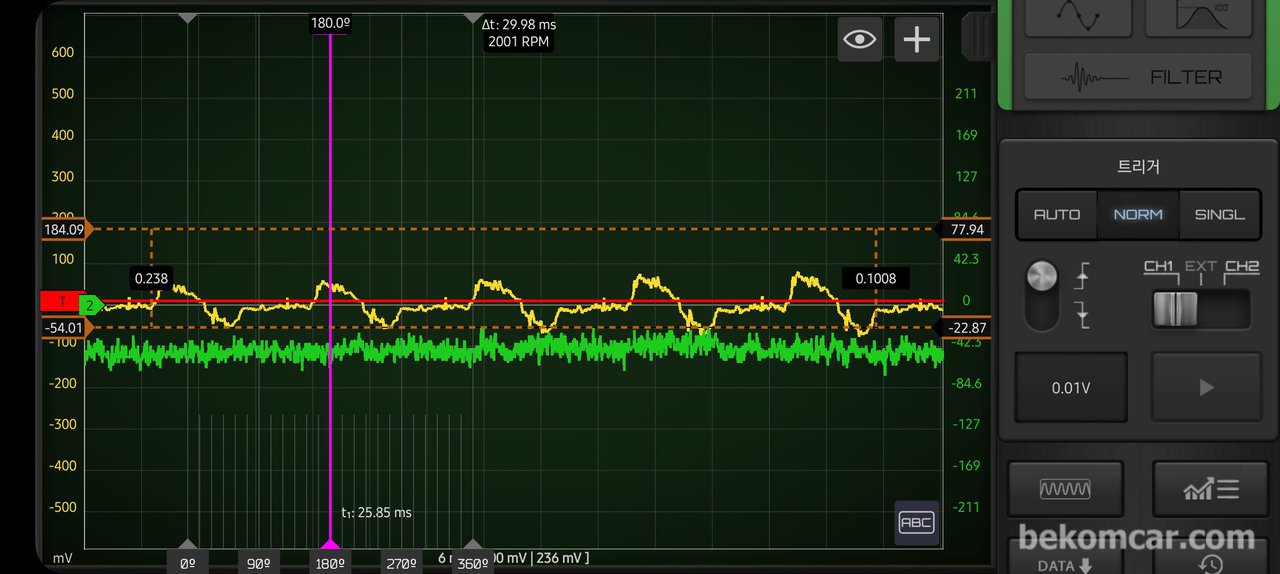Screen dimensions: 1280x574
Task: Tap the 2001 RPM readout
Action: (519, 42)
